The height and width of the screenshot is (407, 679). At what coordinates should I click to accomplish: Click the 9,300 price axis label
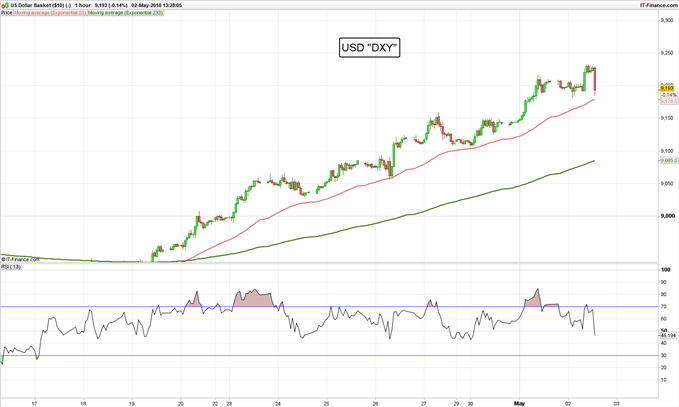(x=666, y=20)
